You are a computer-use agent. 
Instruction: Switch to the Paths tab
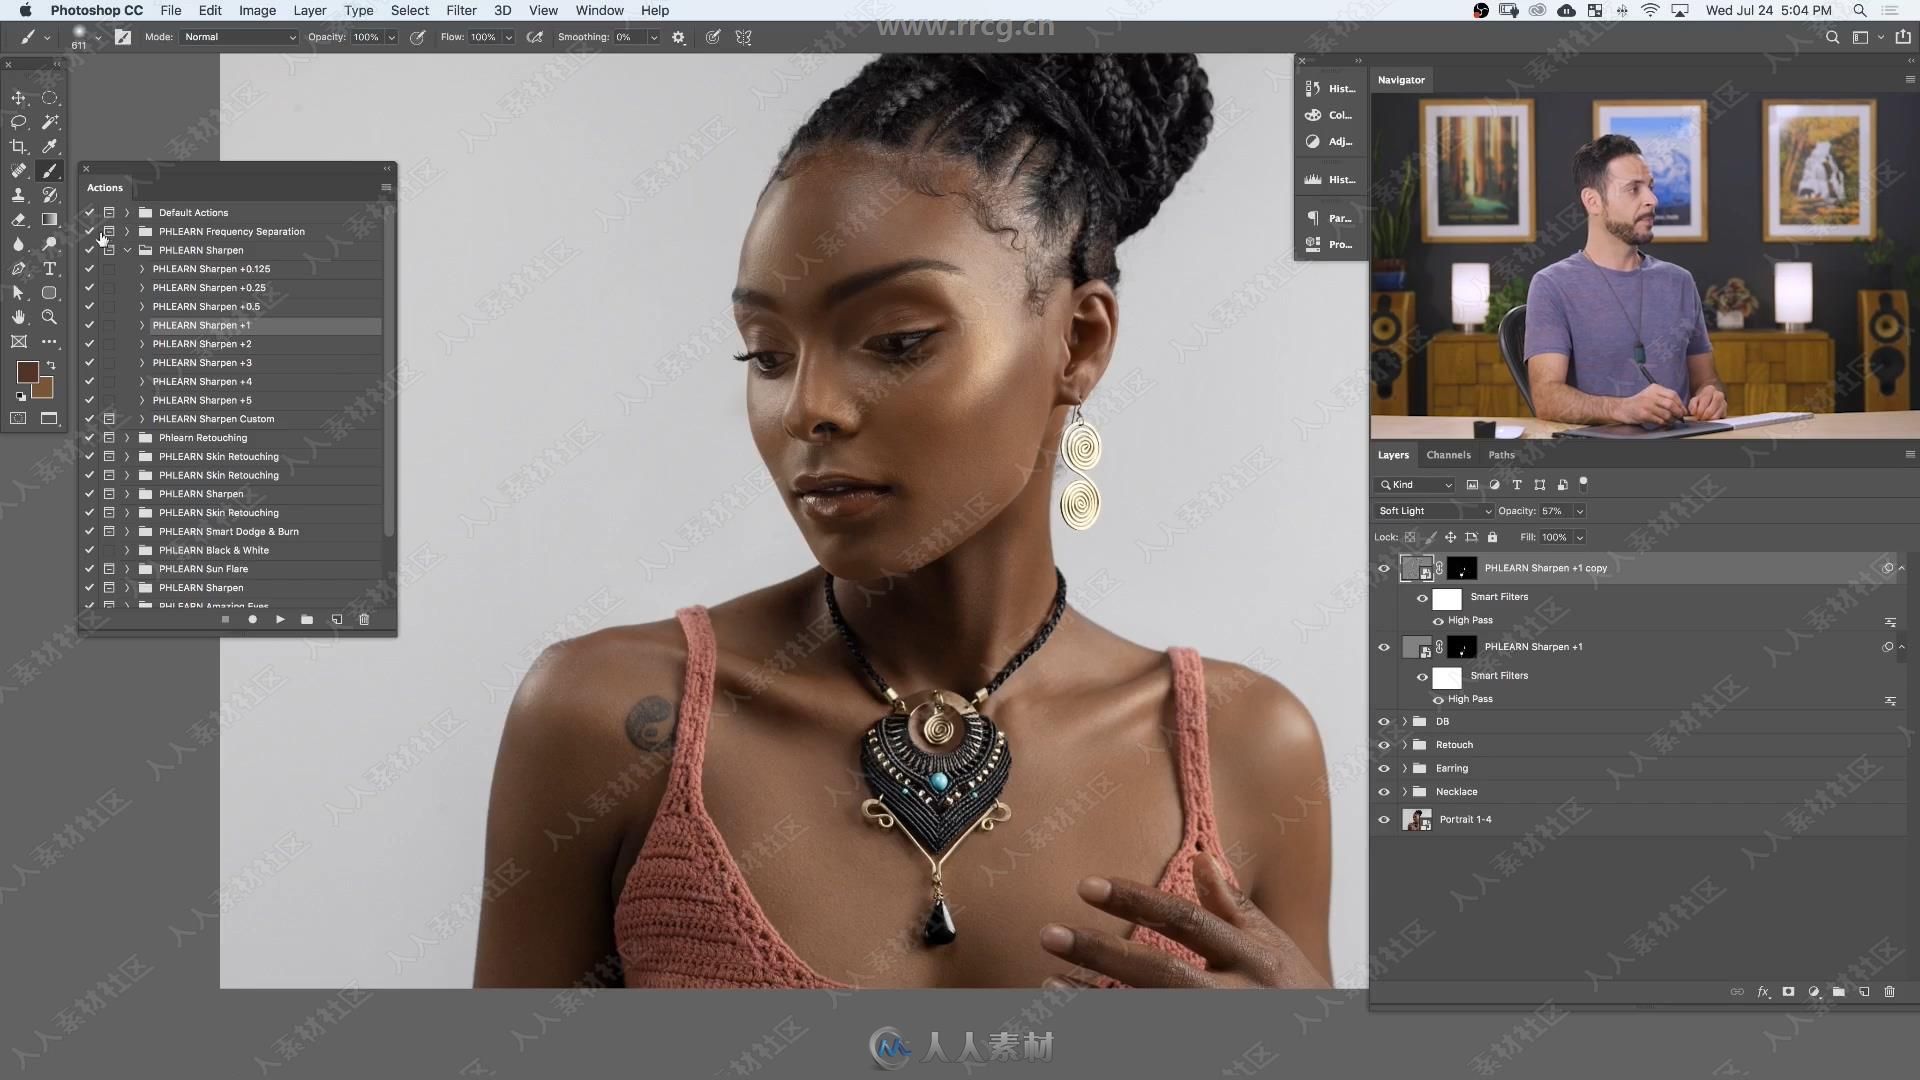pyautogui.click(x=1502, y=454)
